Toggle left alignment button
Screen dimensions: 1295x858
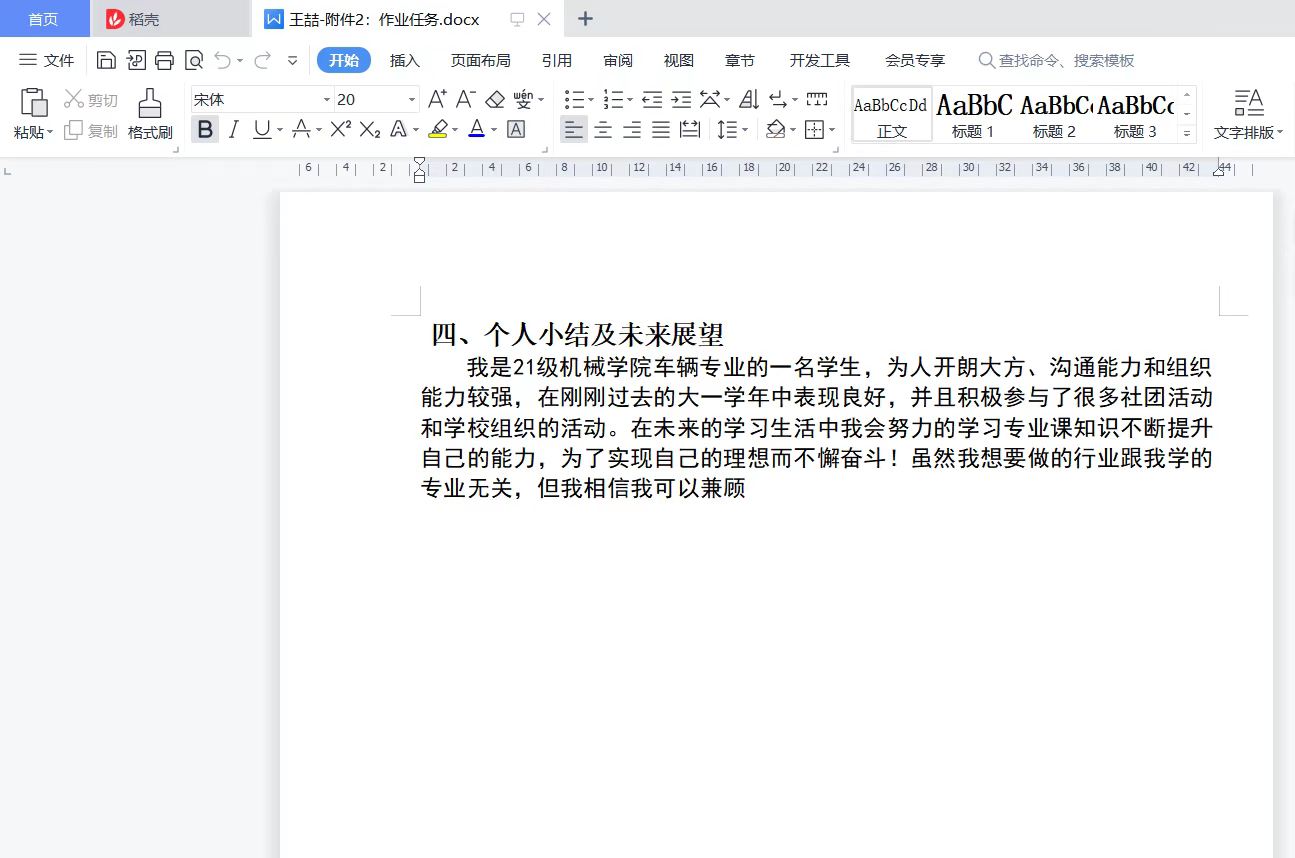[573, 129]
